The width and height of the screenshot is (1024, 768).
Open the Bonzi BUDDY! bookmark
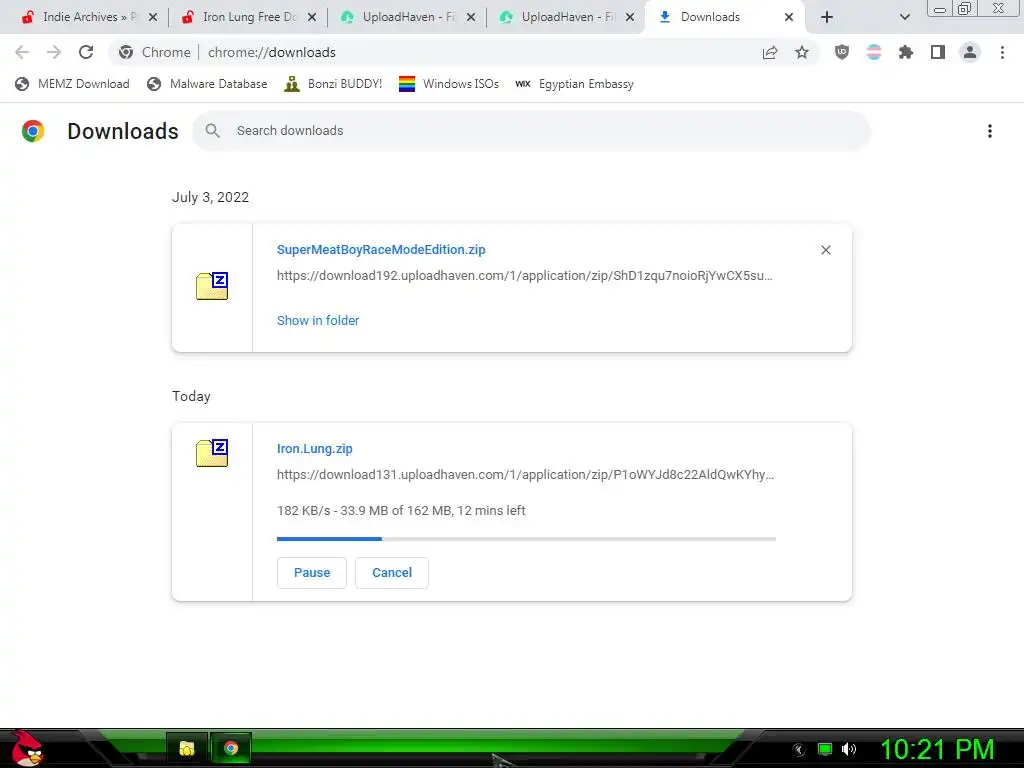click(x=333, y=84)
